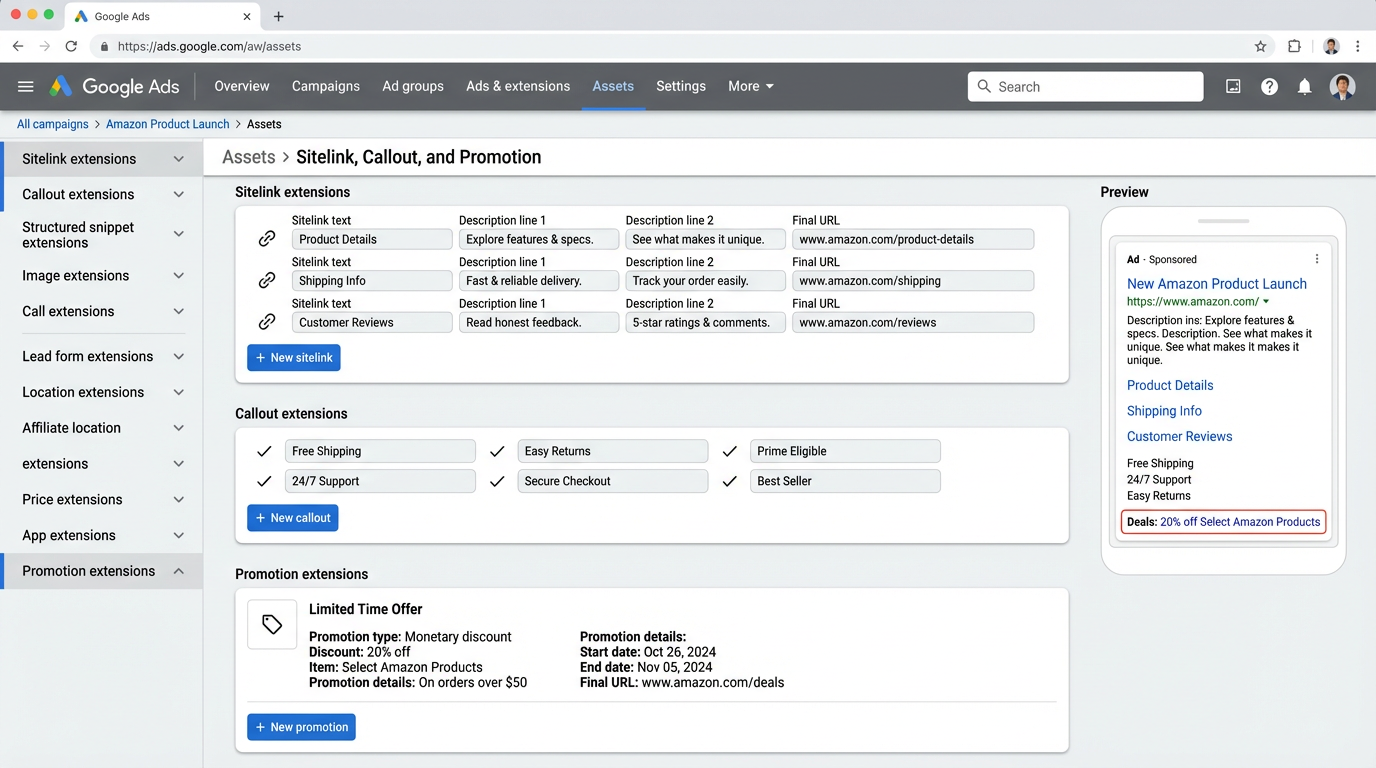Expand the Sitelink extensions sidebar chevron
The height and width of the screenshot is (768, 1376).
coord(178,158)
